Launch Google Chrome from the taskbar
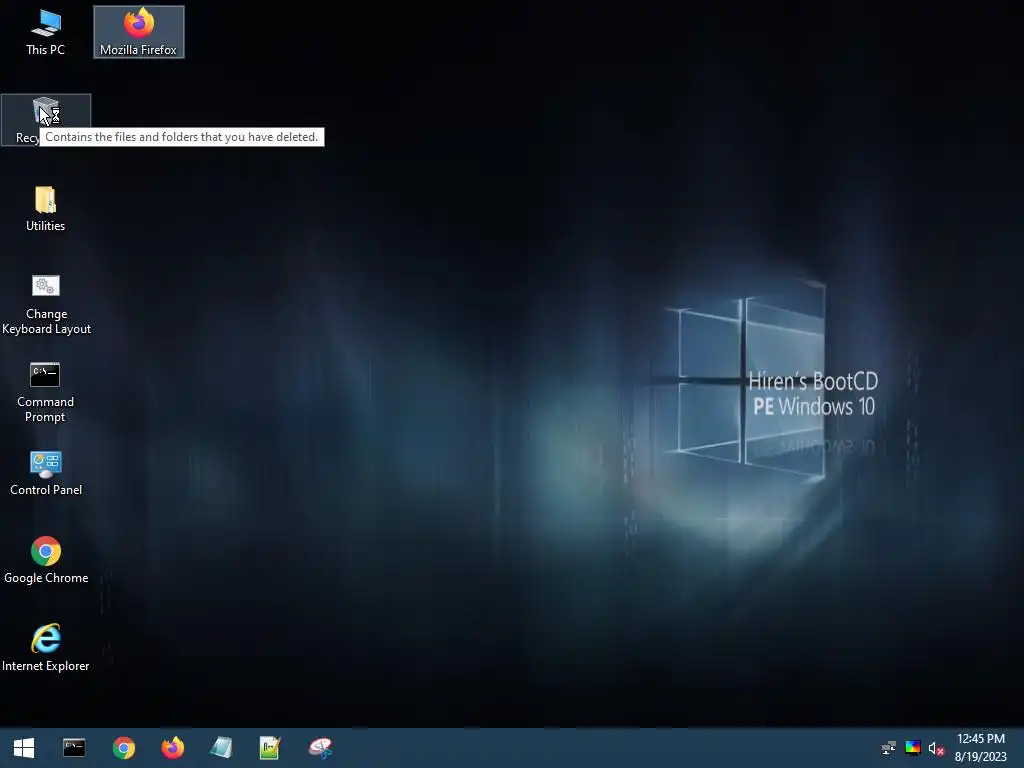Image resolution: width=1024 pixels, height=768 pixels. pos(123,748)
